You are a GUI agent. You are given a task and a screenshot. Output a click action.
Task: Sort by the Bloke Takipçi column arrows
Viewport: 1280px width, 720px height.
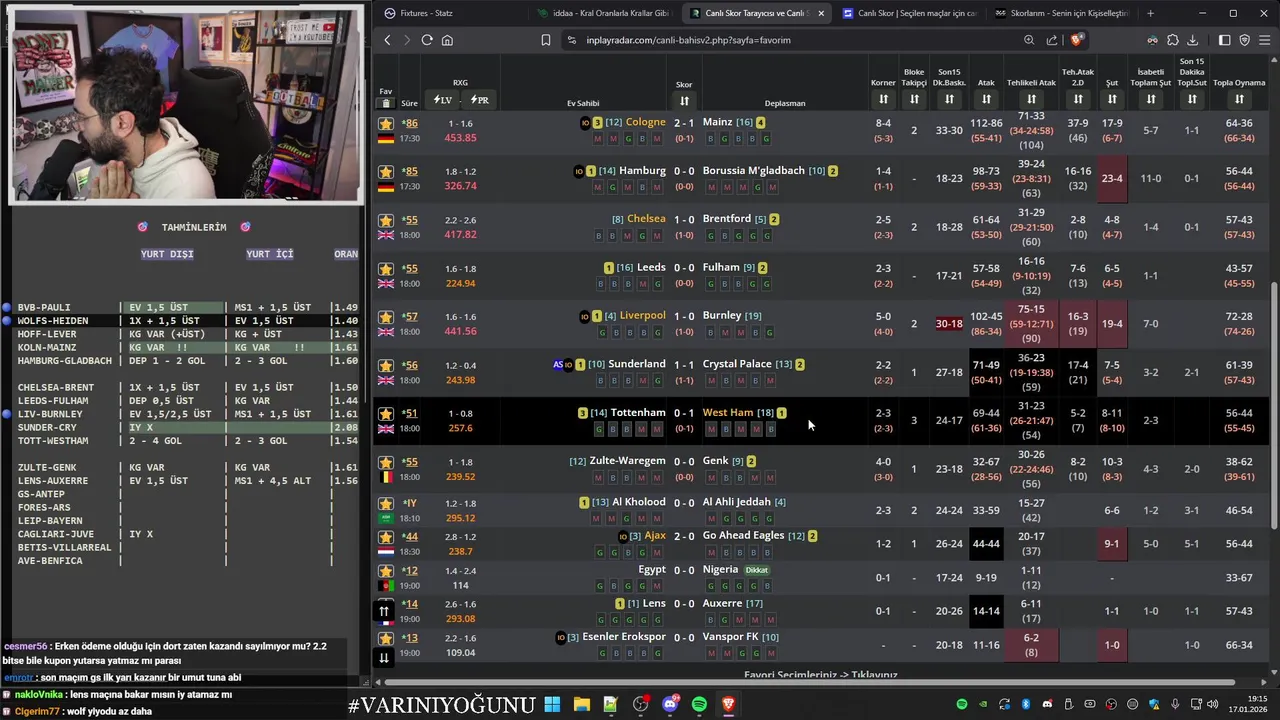click(914, 99)
